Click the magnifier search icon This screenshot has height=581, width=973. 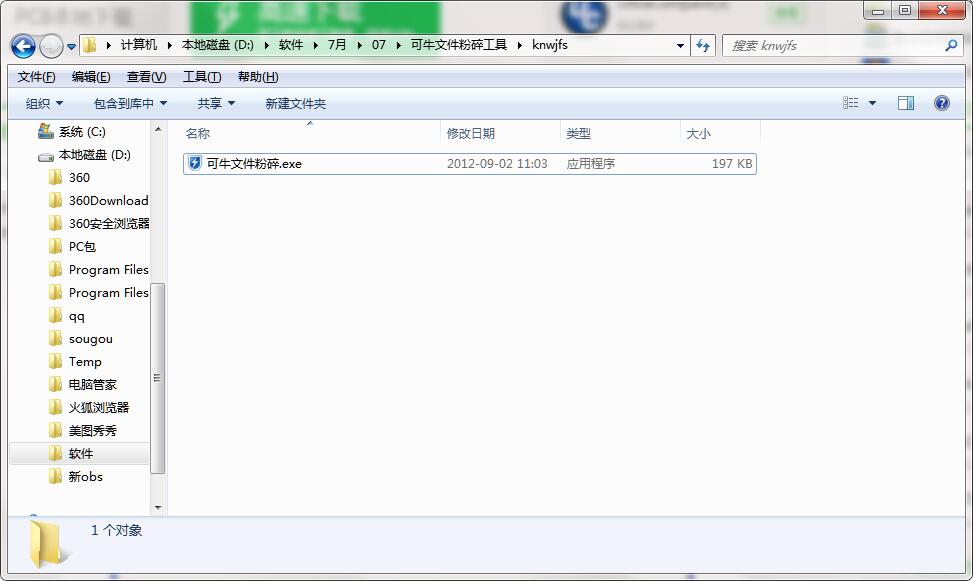point(951,45)
